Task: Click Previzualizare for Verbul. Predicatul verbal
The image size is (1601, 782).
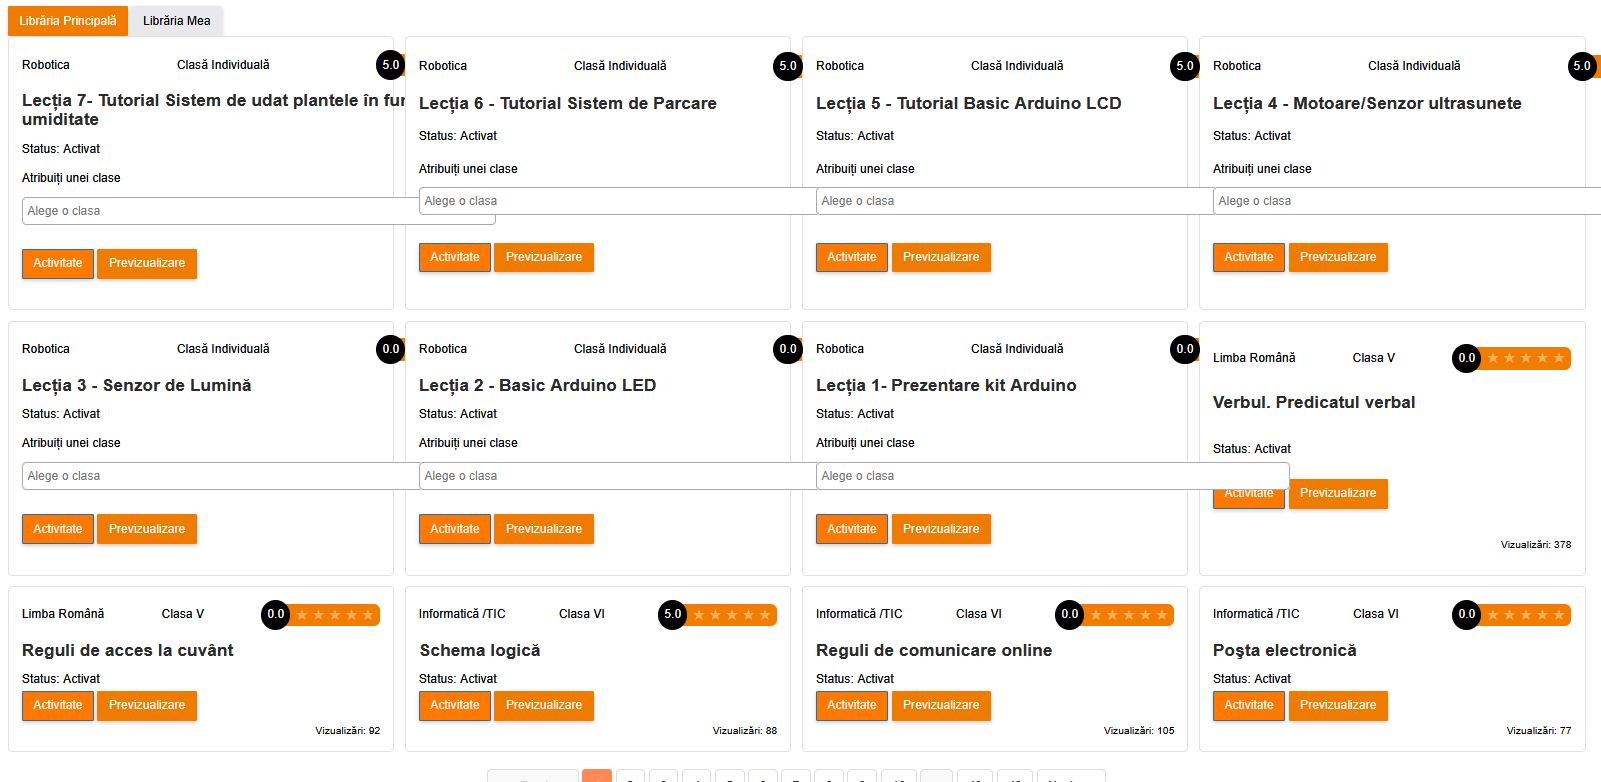Action: pyautogui.click(x=1337, y=493)
